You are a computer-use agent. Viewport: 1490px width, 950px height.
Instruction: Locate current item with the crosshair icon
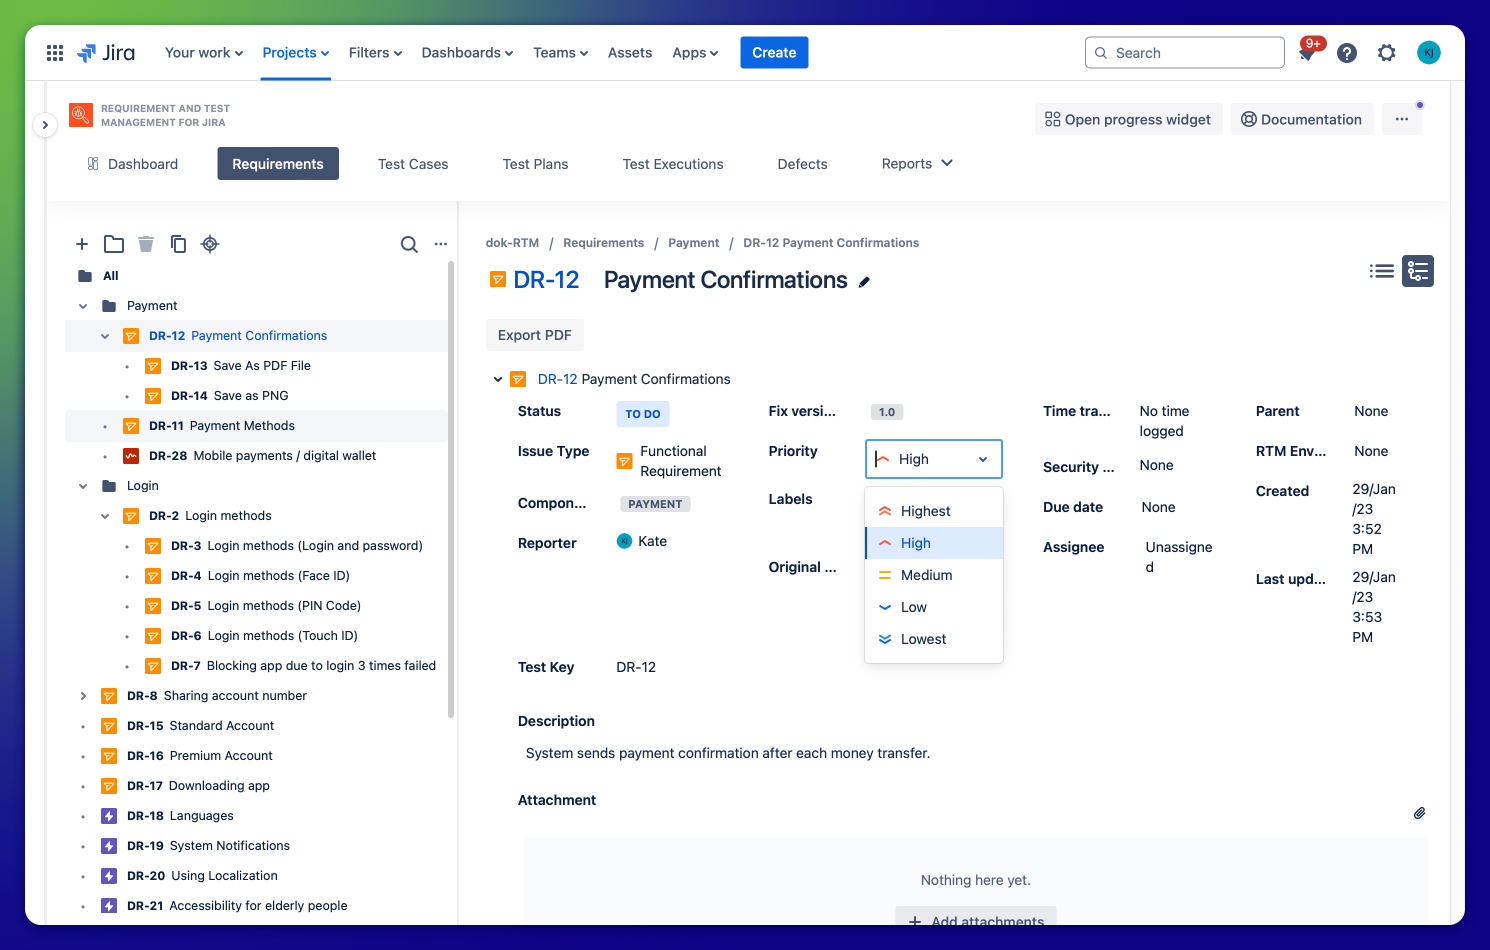(210, 244)
